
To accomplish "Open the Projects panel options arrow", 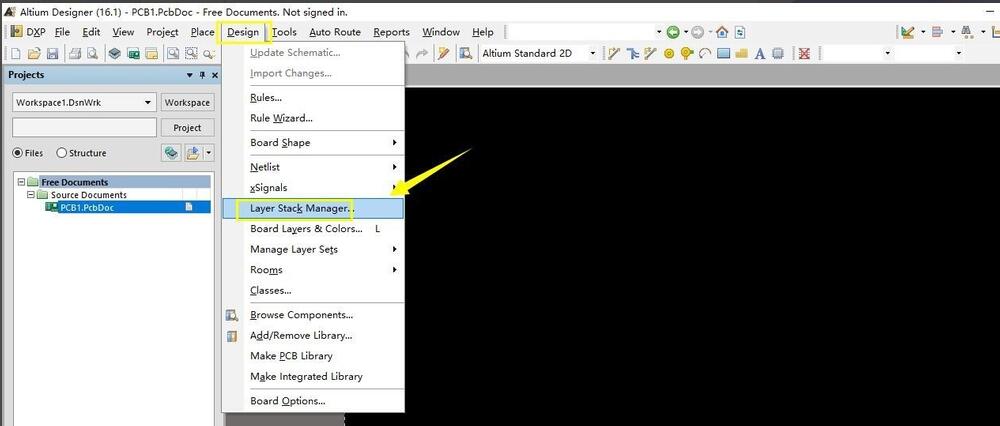I will pyautogui.click(x=189, y=75).
